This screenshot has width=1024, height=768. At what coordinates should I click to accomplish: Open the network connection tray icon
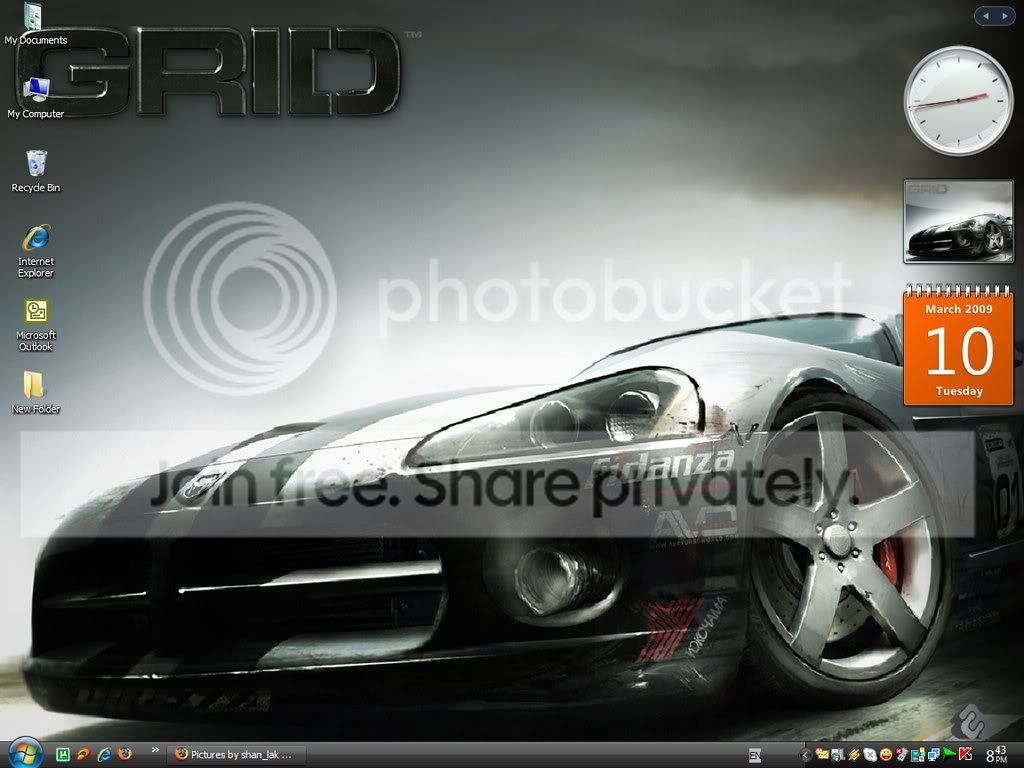(933, 756)
